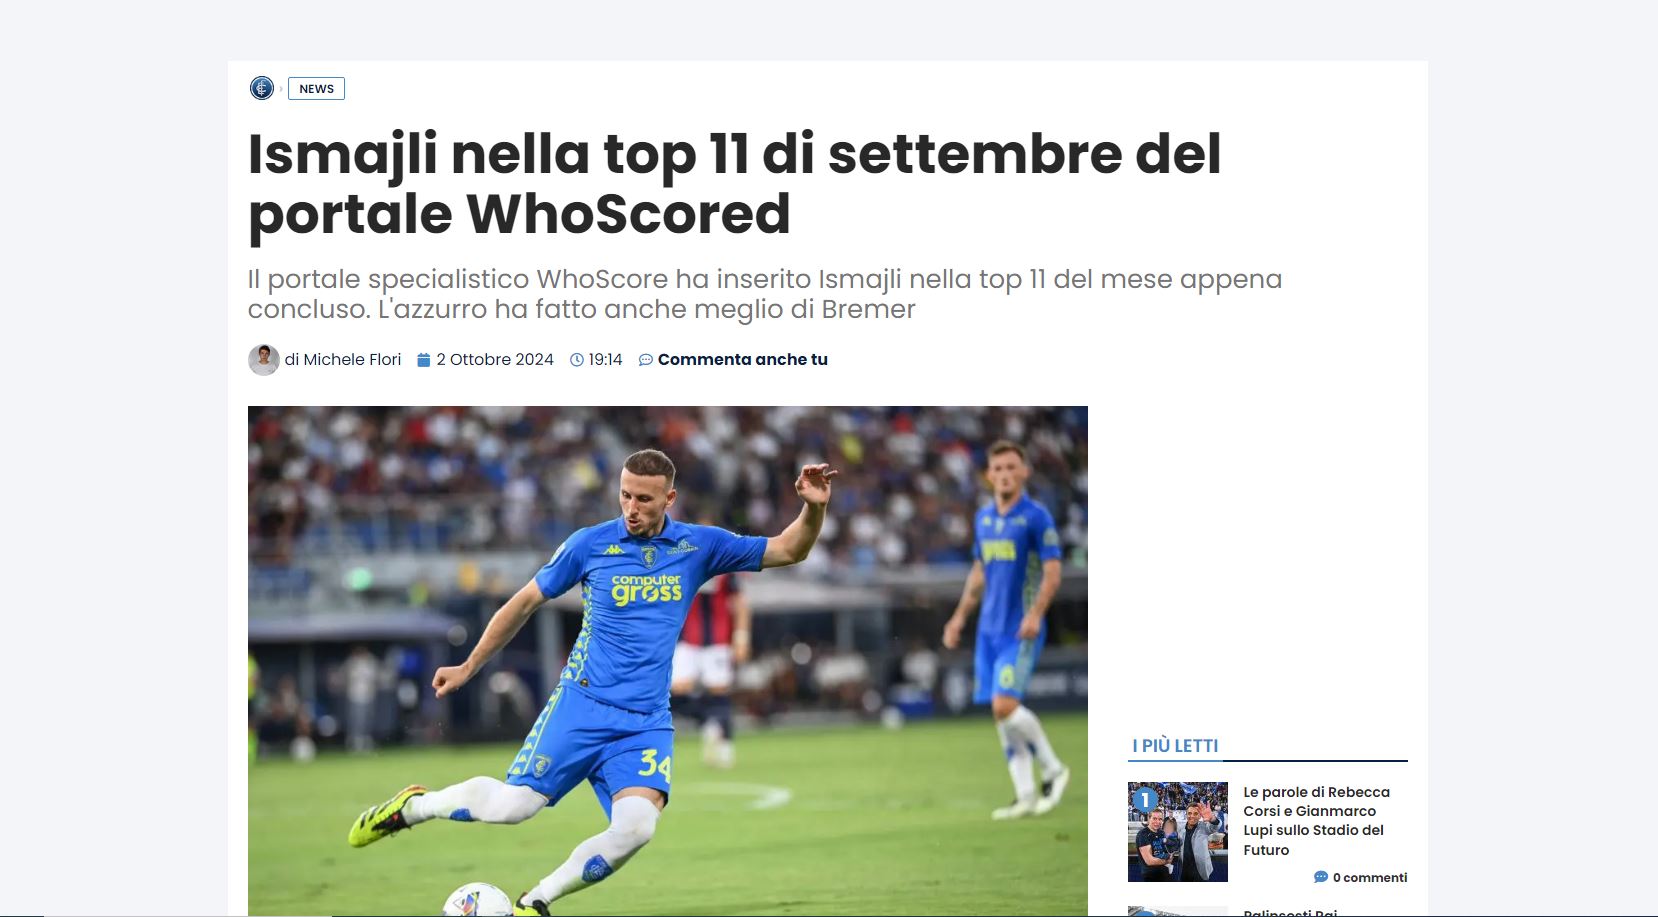
Task: Click the article subtitle about WhoScore
Action: 765,294
